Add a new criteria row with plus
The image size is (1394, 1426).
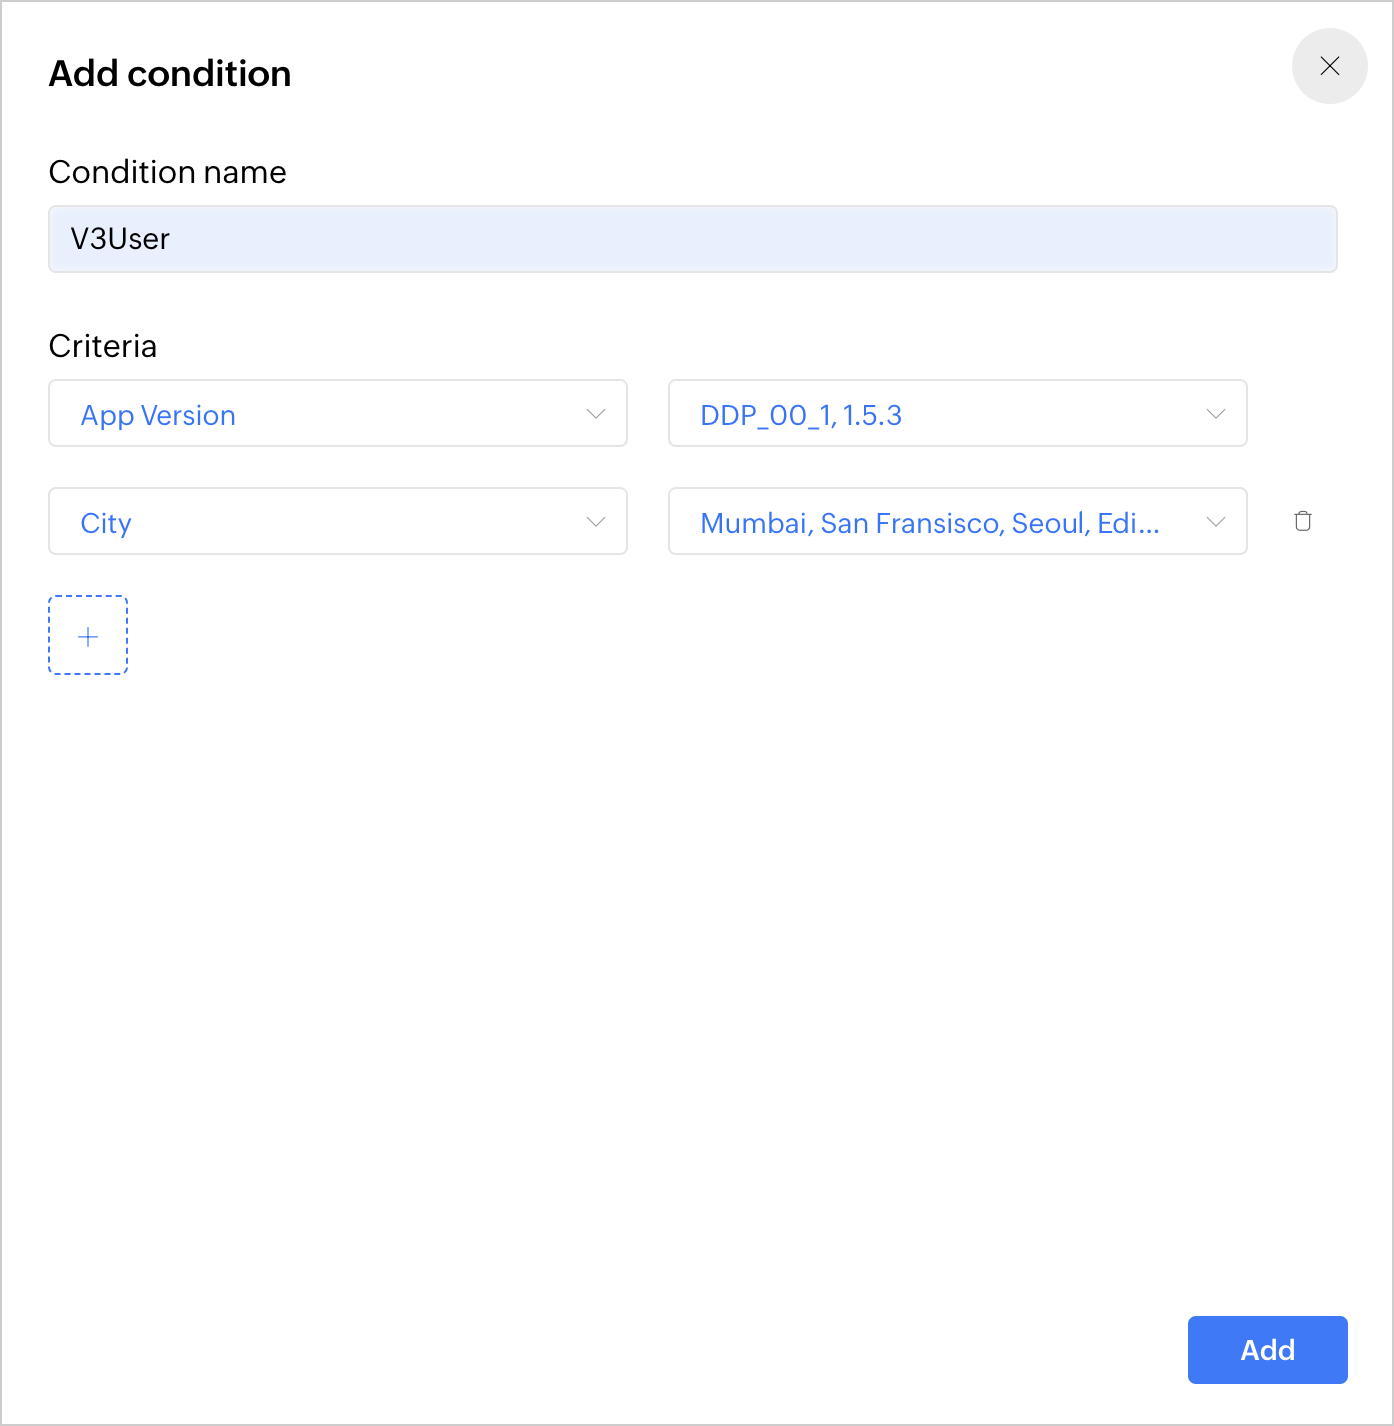(88, 636)
